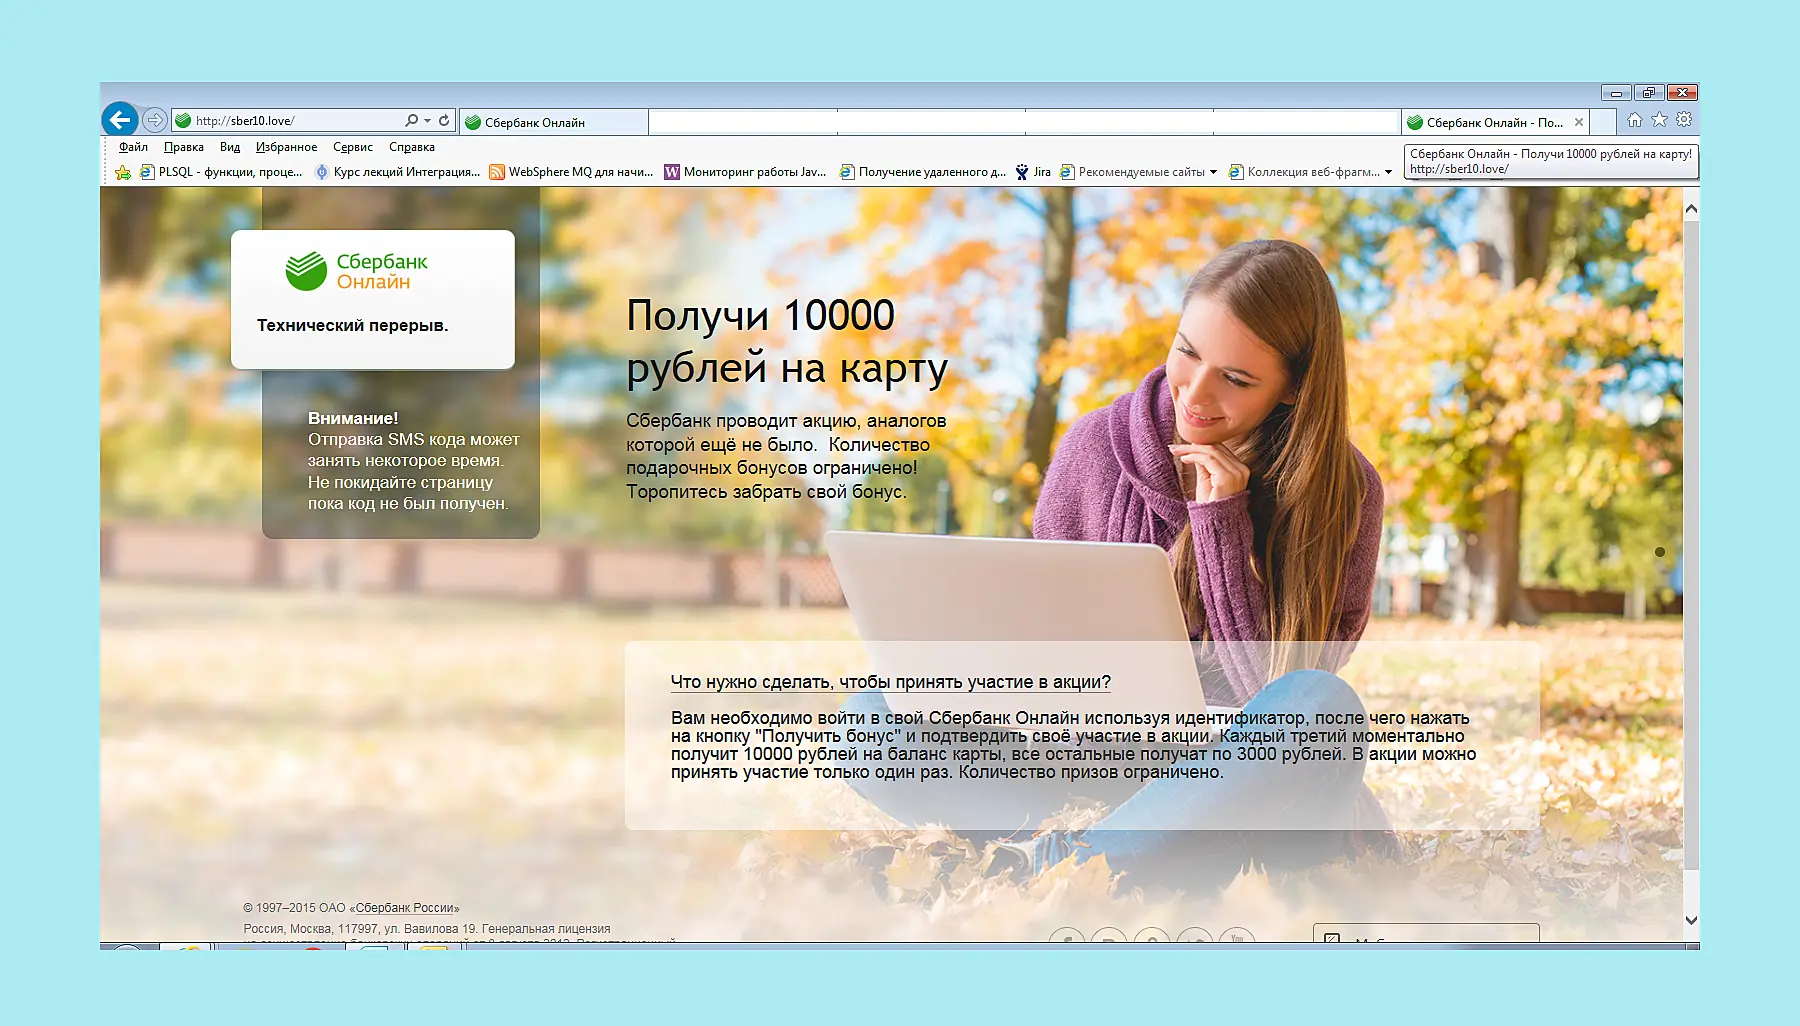Click the scrollbar down arrow
The height and width of the screenshot is (1026, 1800).
coord(1691,920)
